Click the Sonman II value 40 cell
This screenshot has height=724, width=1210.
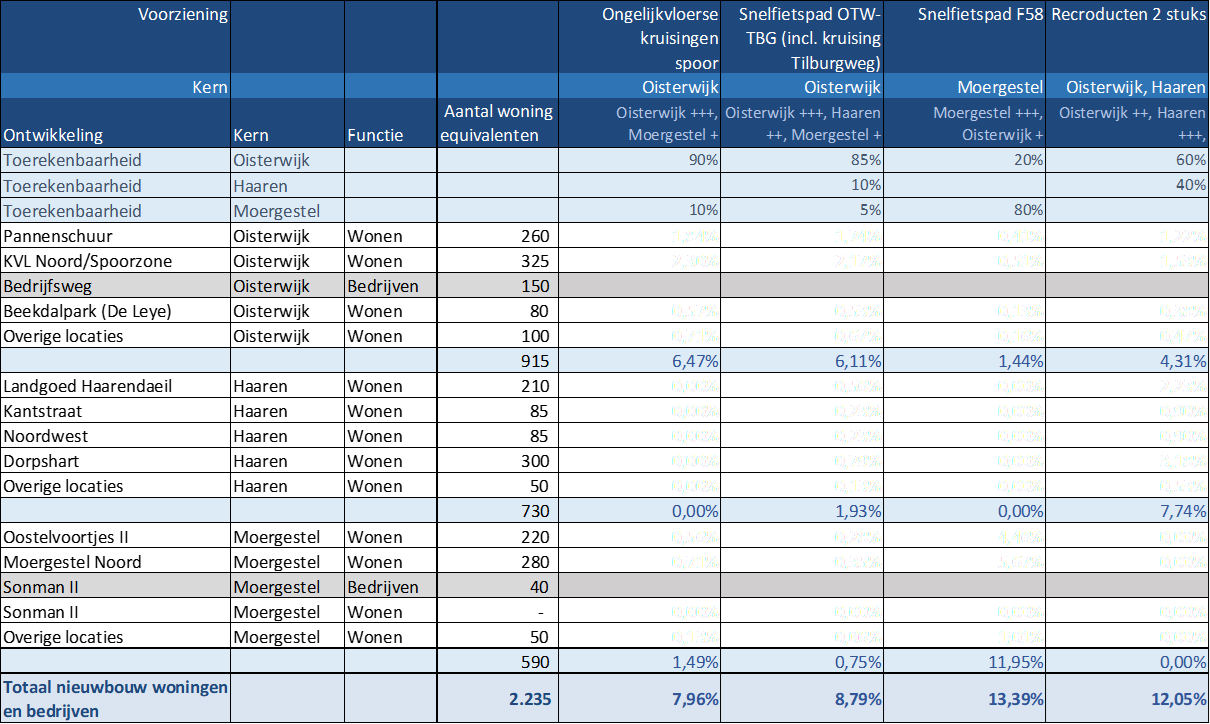point(498,587)
